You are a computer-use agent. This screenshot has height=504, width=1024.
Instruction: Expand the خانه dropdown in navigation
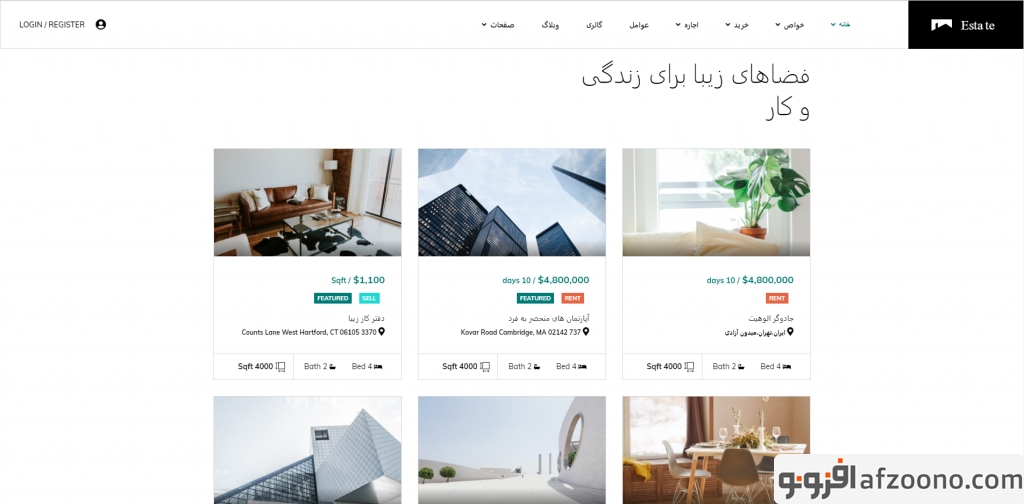tap(840, 25)
